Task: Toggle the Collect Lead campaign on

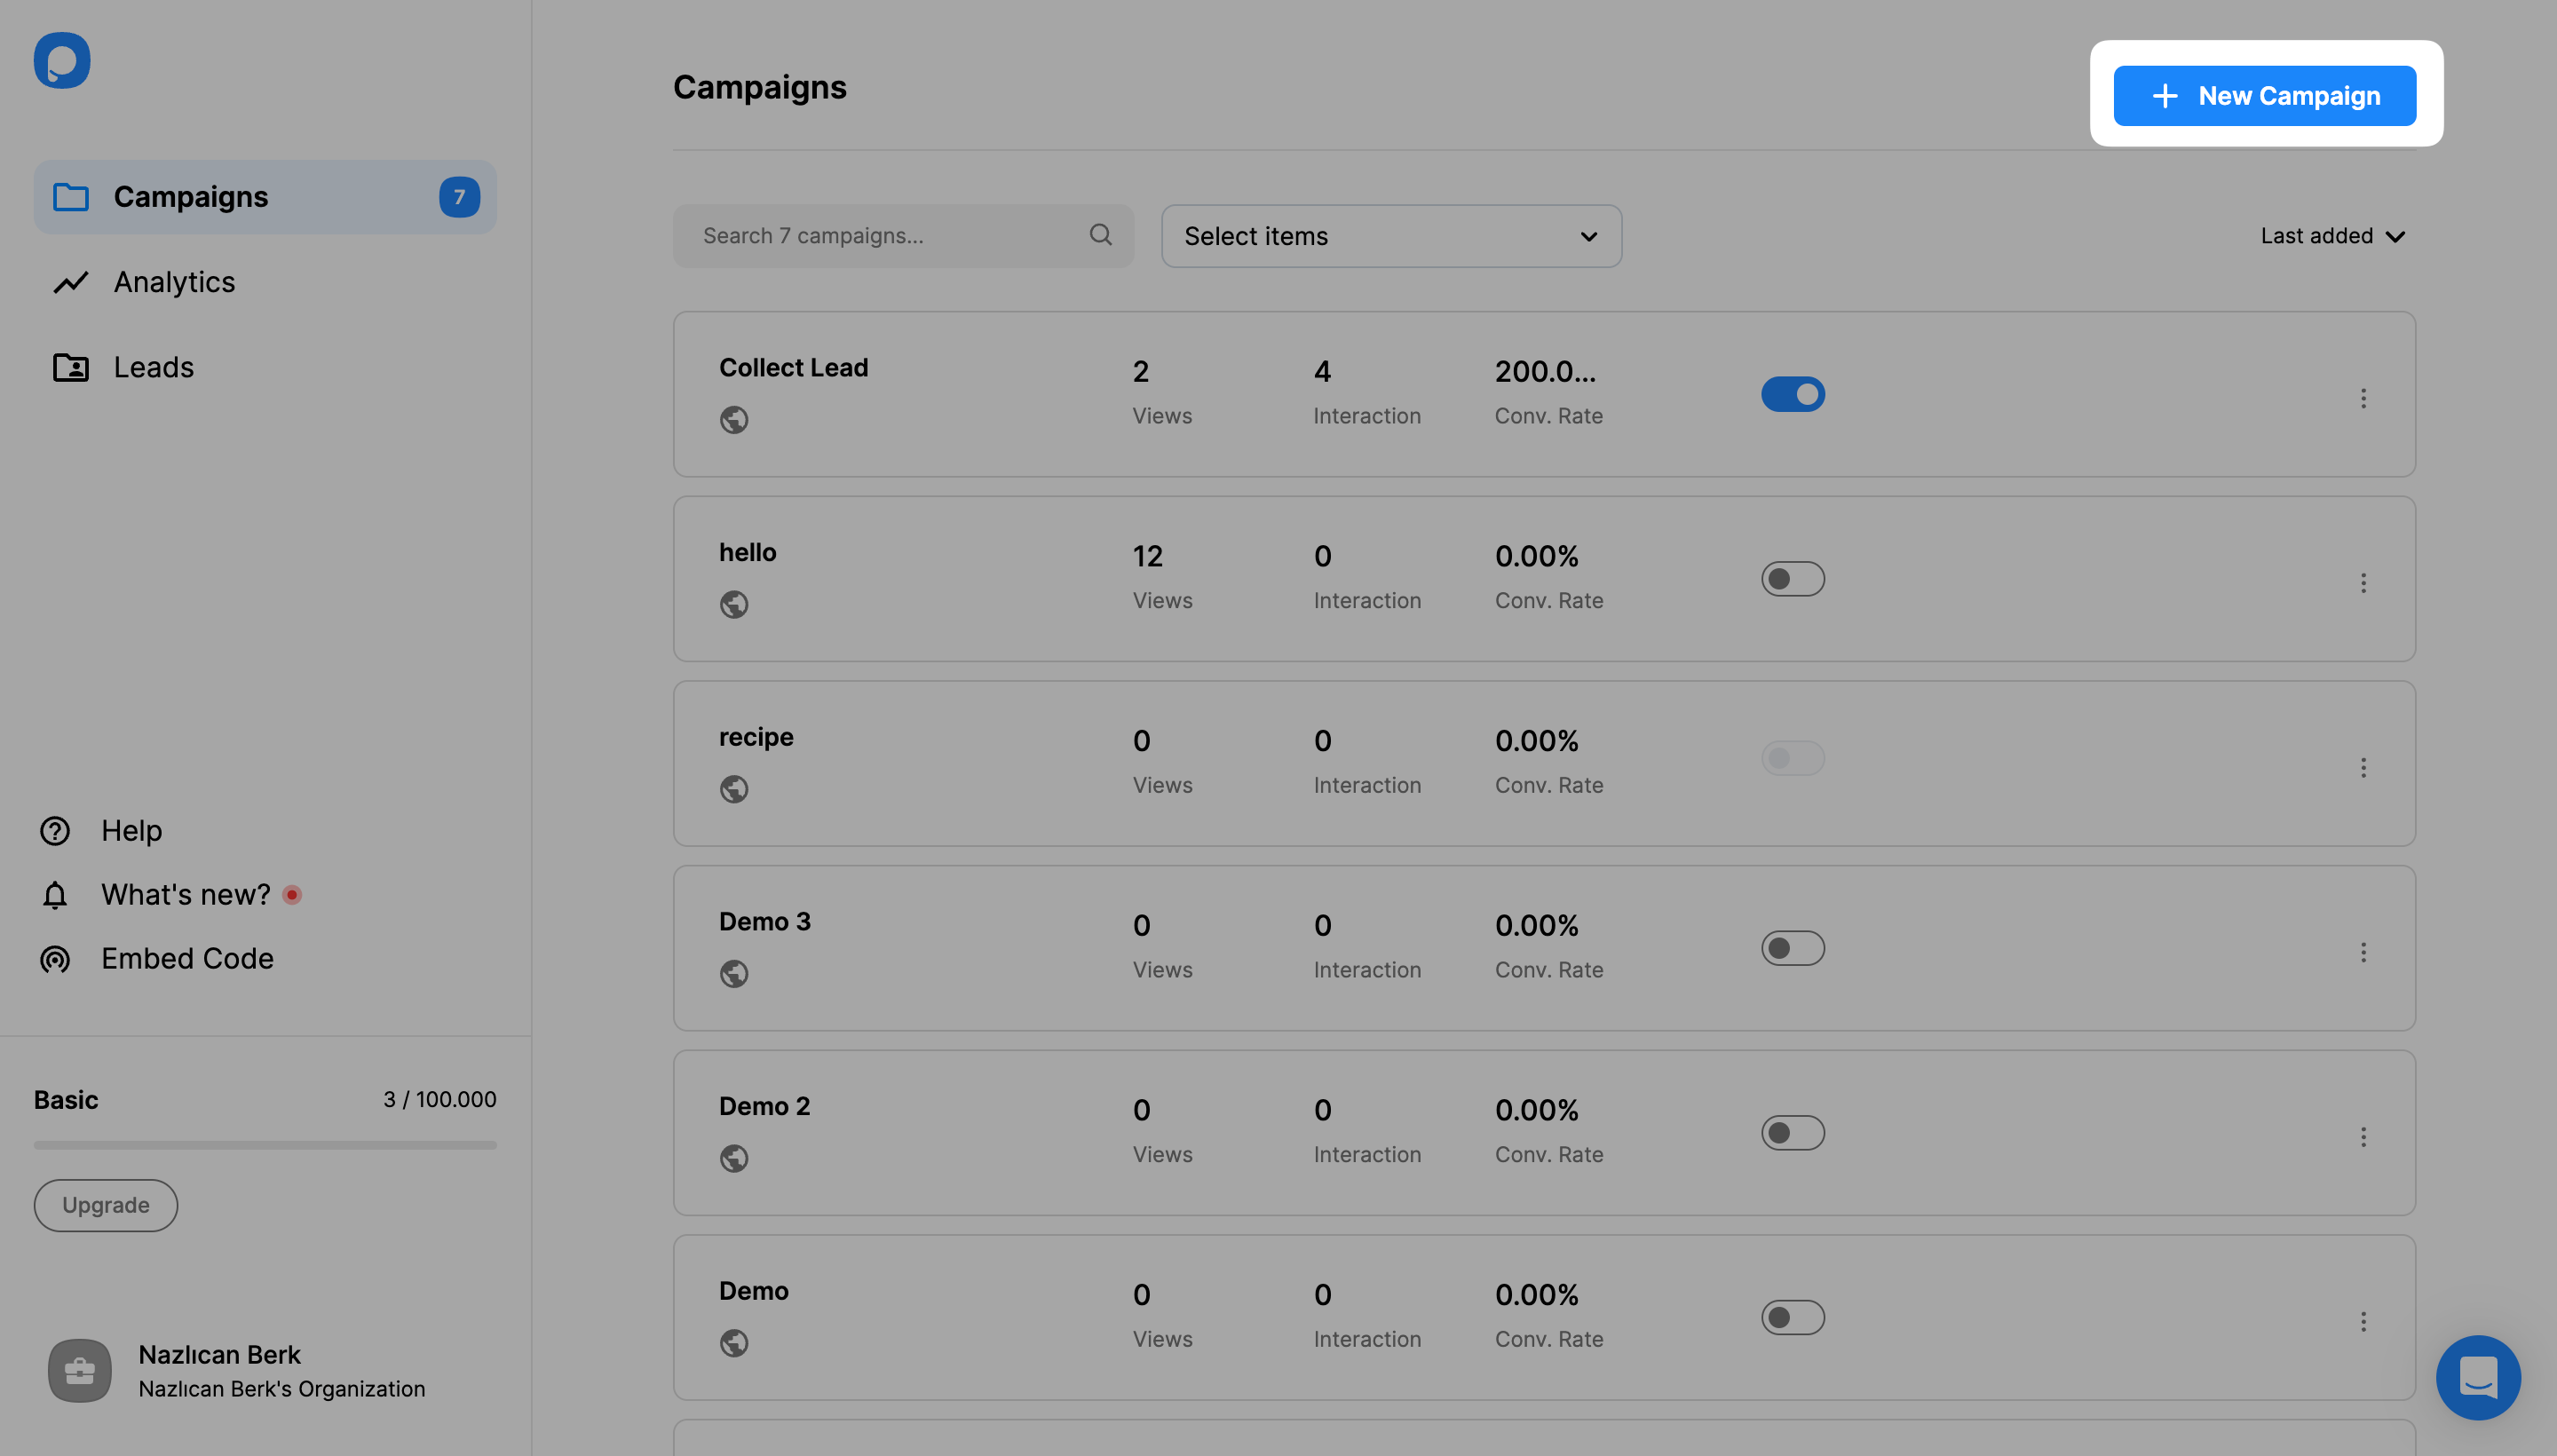Action: (x=1793, y=393)
